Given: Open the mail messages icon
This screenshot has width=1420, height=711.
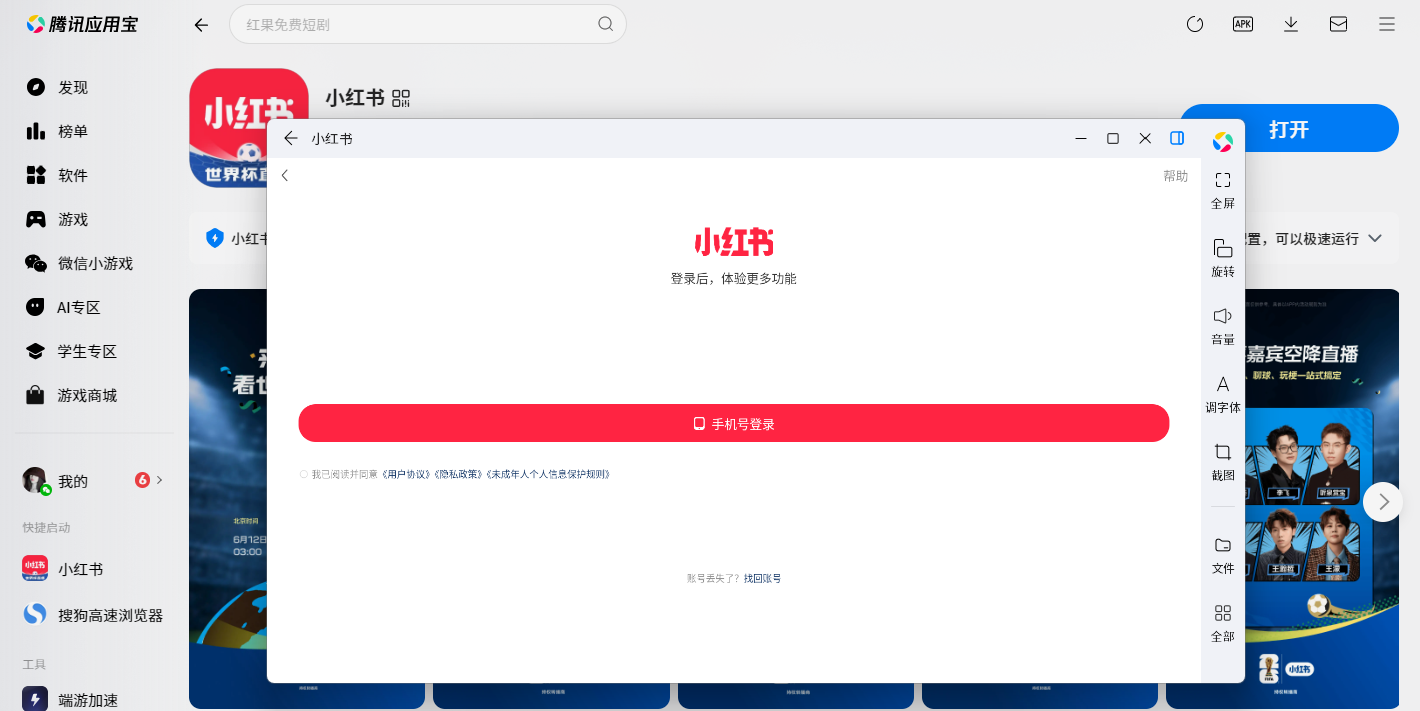Looking at the screenshot, I should [1339, 24].
